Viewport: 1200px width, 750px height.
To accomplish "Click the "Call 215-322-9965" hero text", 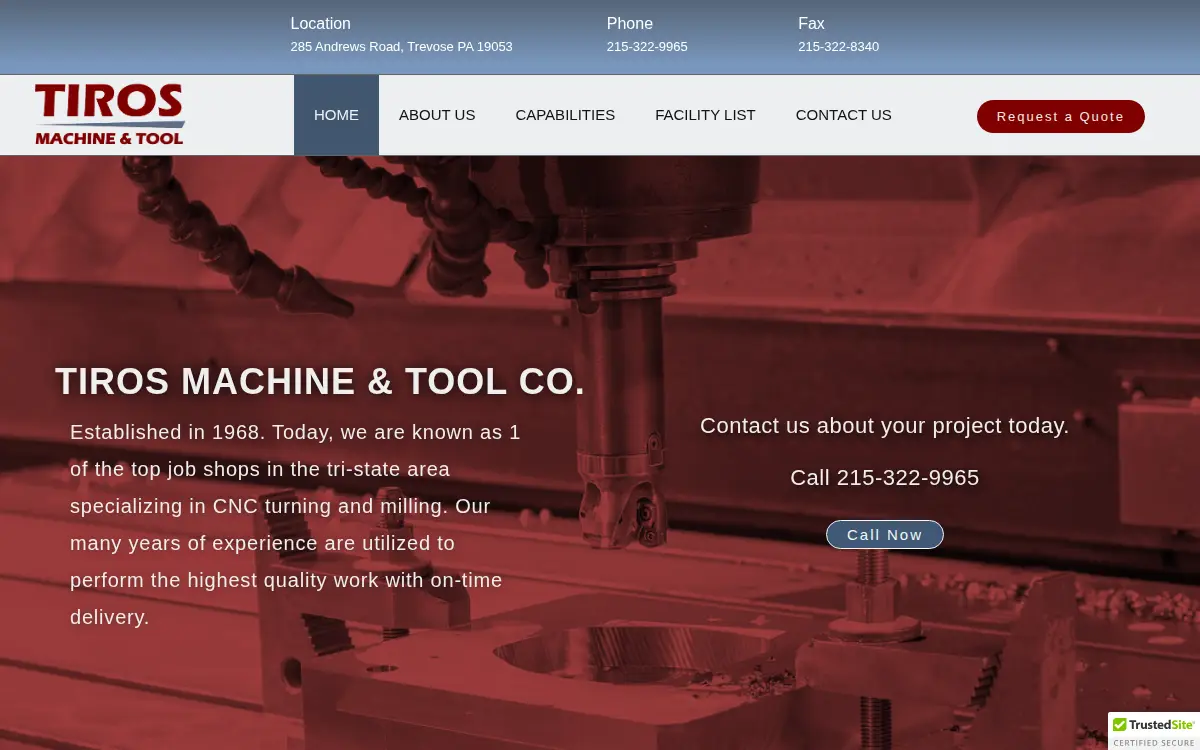I will [884, 478].
